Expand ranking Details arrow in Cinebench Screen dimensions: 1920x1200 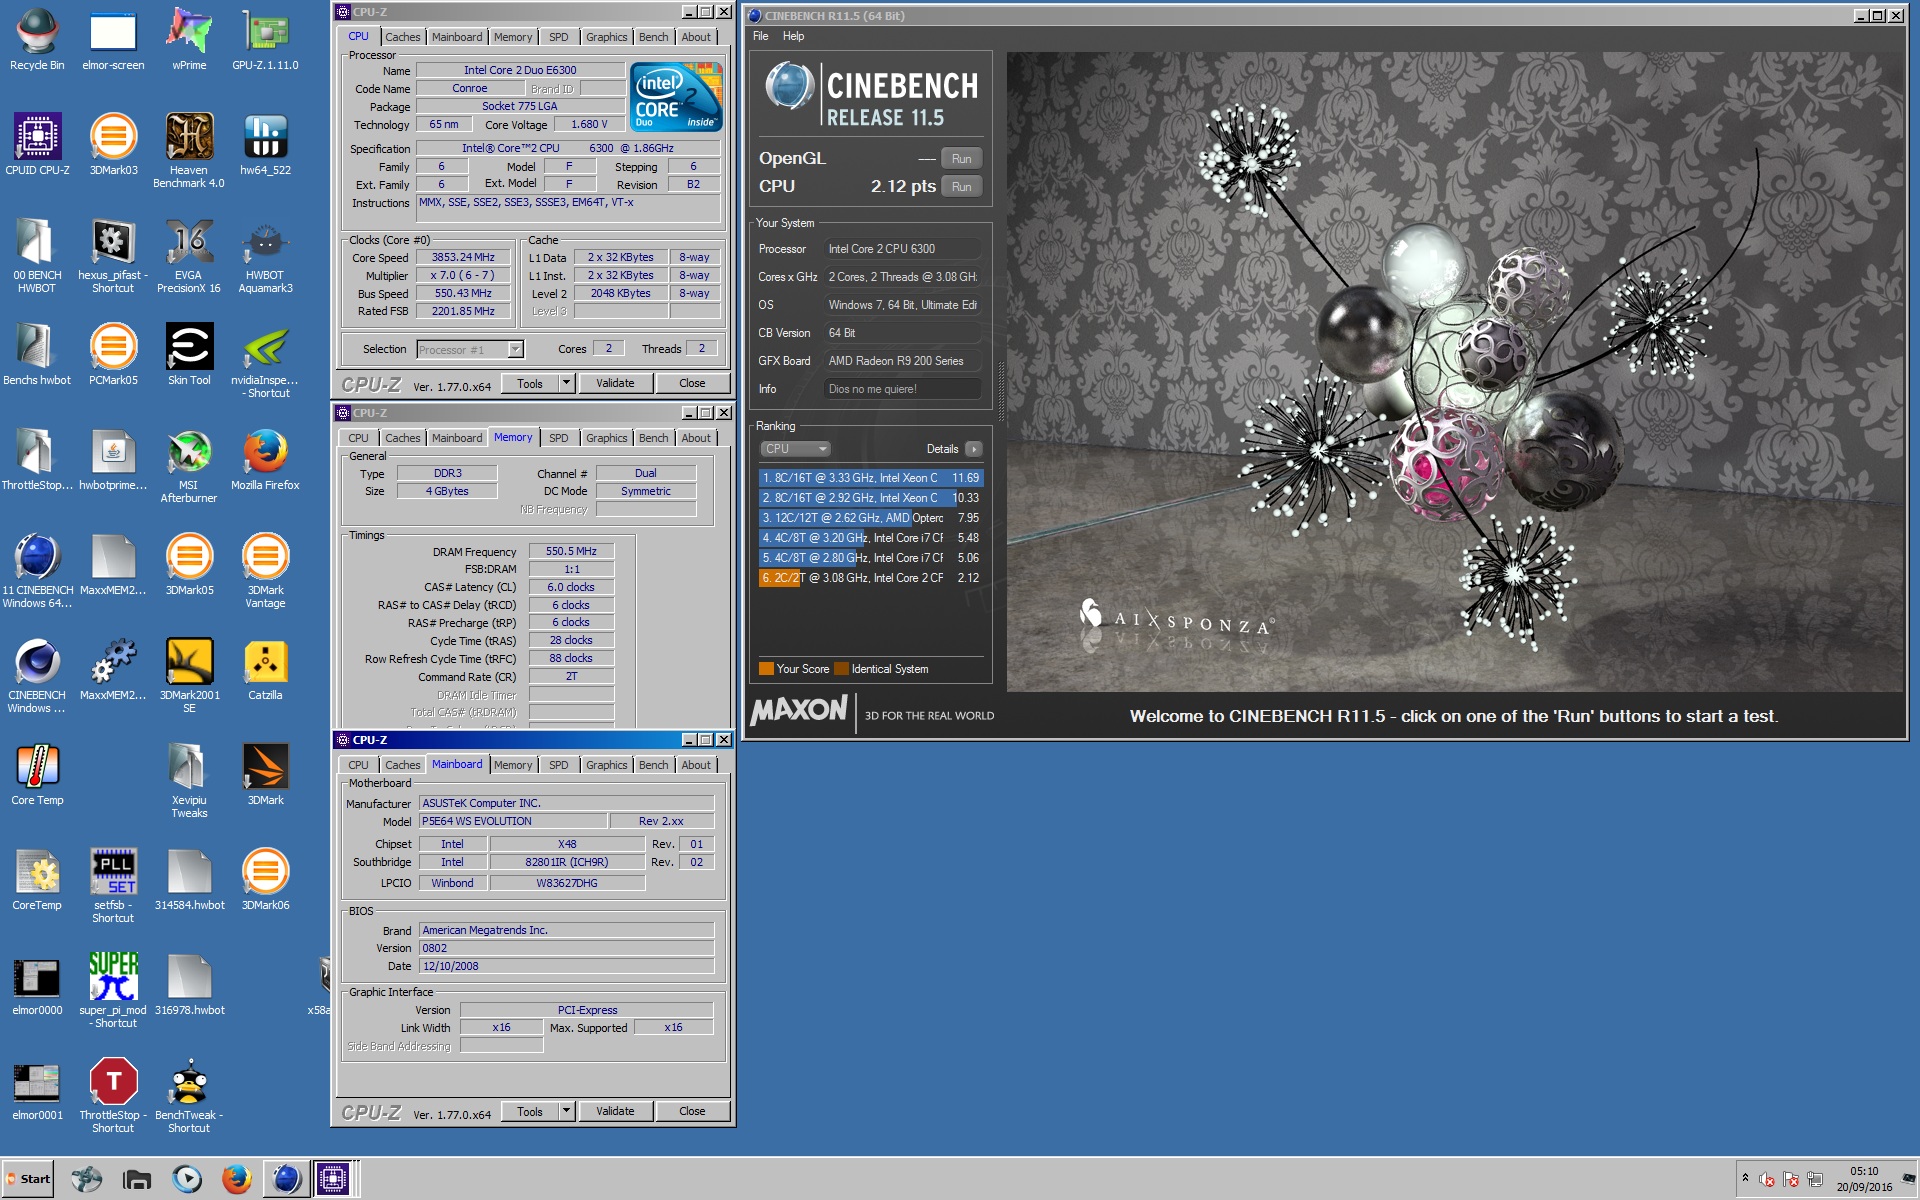pyautogui.click(x=973, y=449)
